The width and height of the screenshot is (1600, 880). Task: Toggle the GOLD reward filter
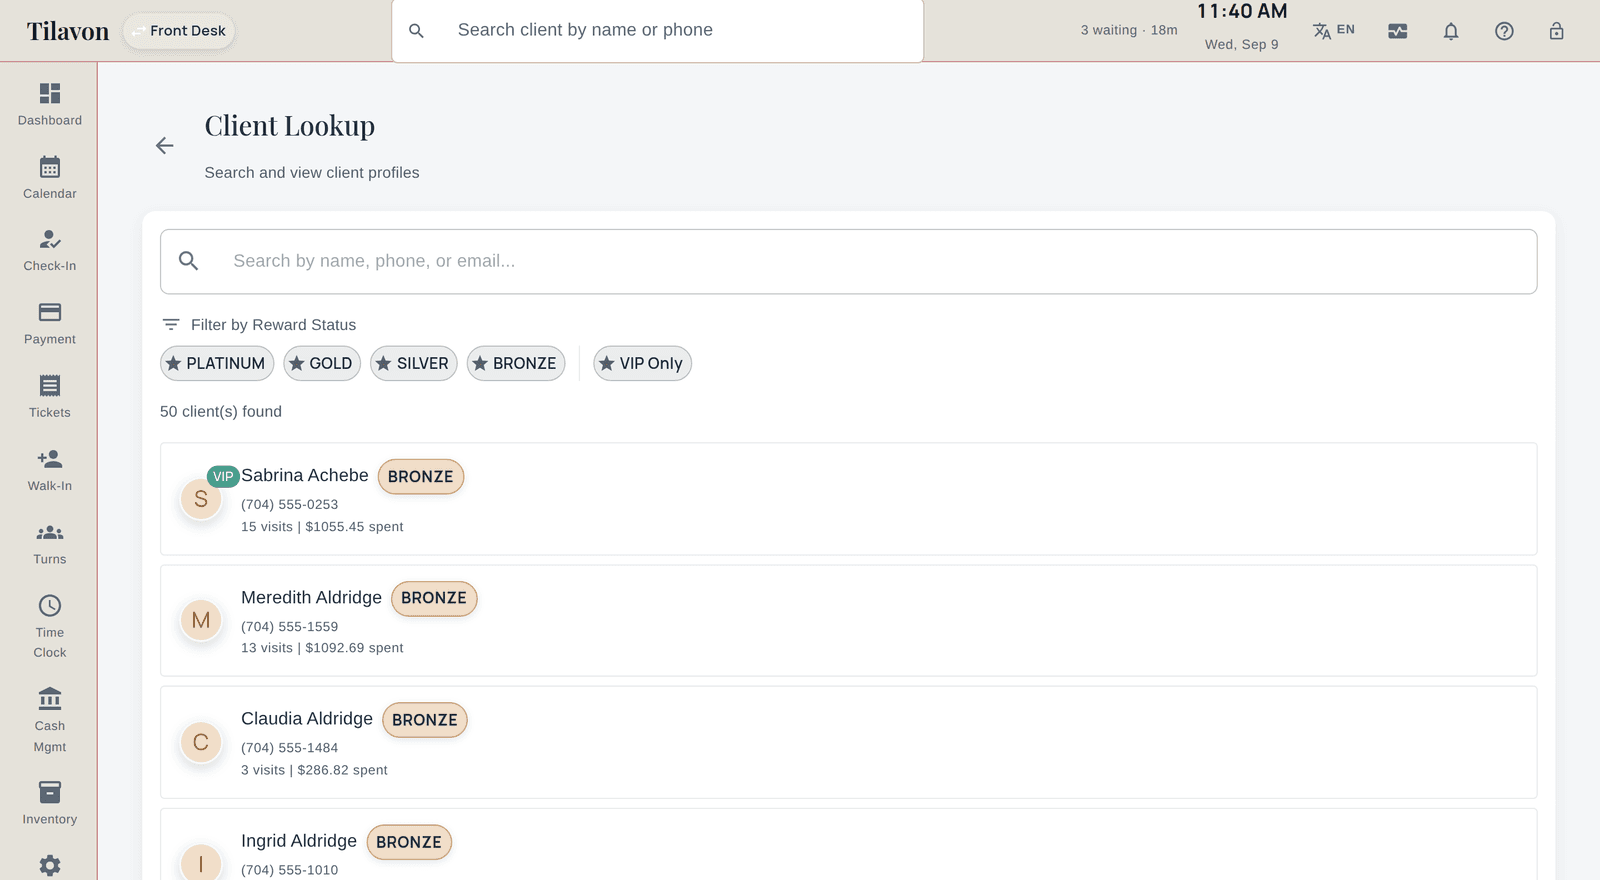tap(322, 363)
